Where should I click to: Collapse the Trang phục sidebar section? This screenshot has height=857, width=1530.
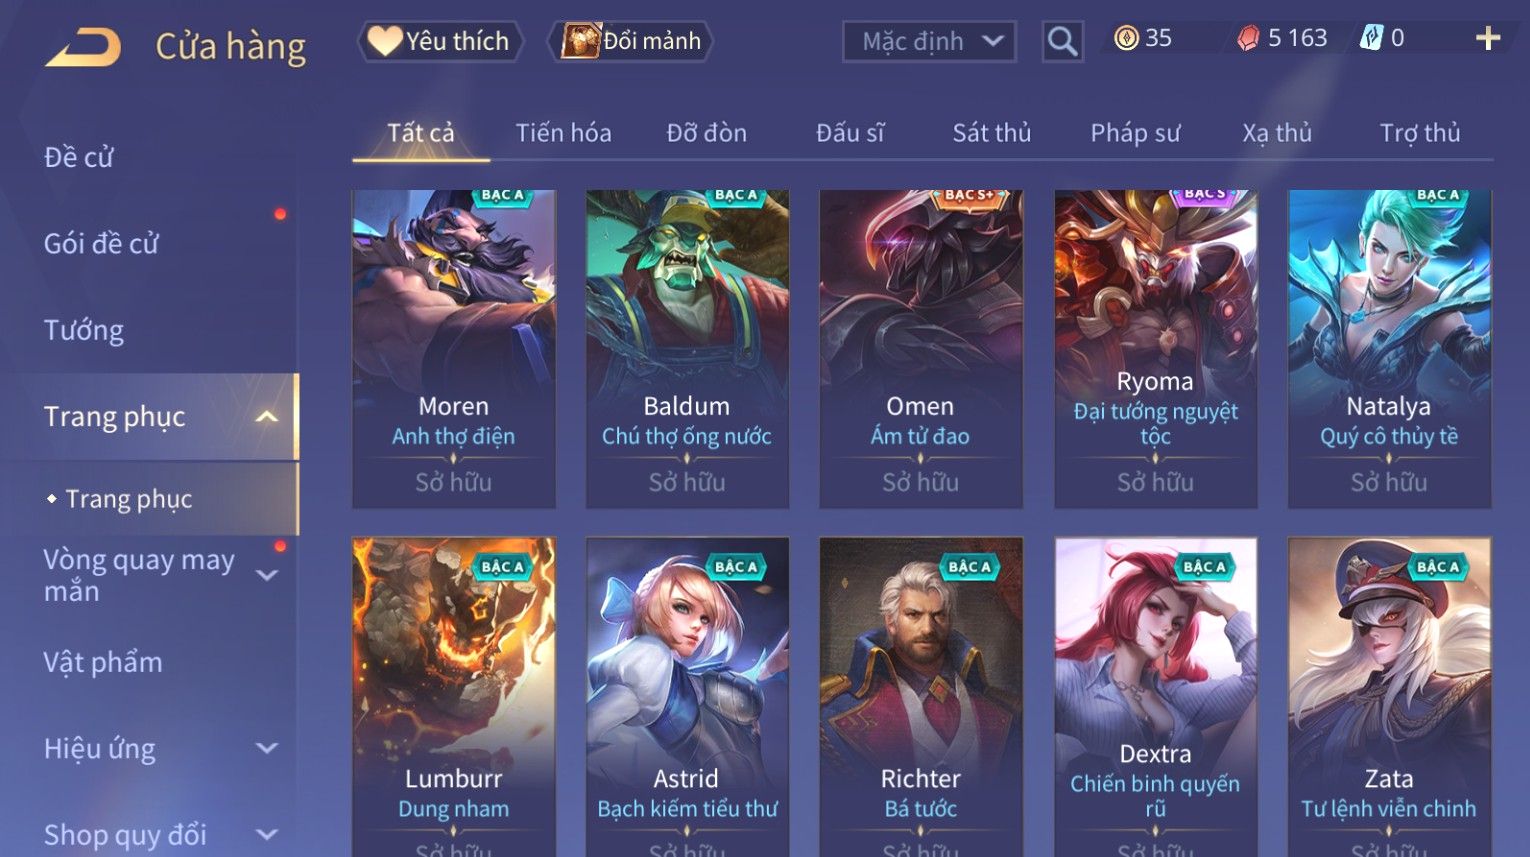coord(267,417)
